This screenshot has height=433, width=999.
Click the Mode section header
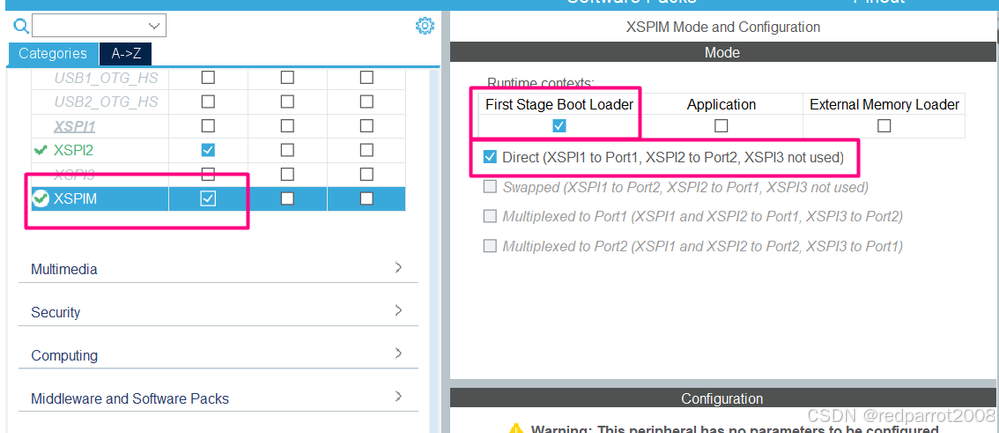click(722, 52)
